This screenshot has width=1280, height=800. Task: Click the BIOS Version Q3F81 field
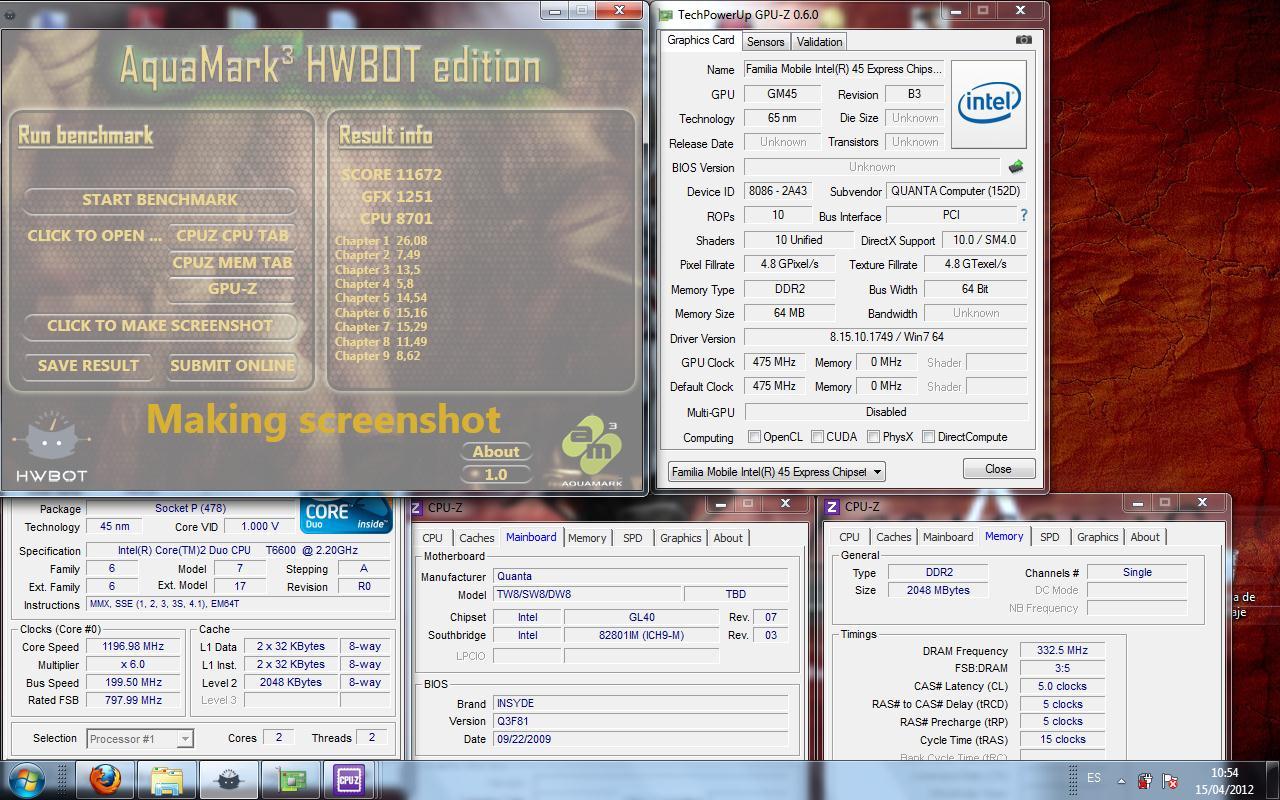pyautogui.click(x=640, y=721)
